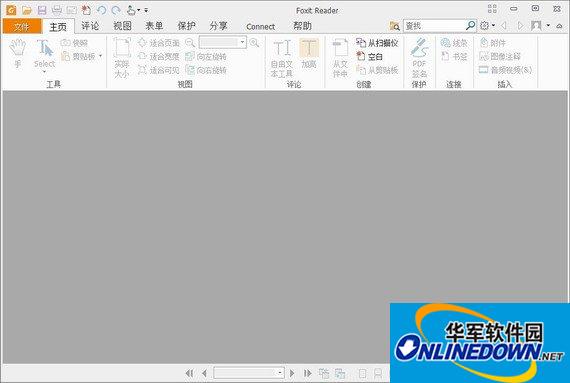Redo action with the redo arrow
Viewport: 570px width, 383px height.
point(116,10)
